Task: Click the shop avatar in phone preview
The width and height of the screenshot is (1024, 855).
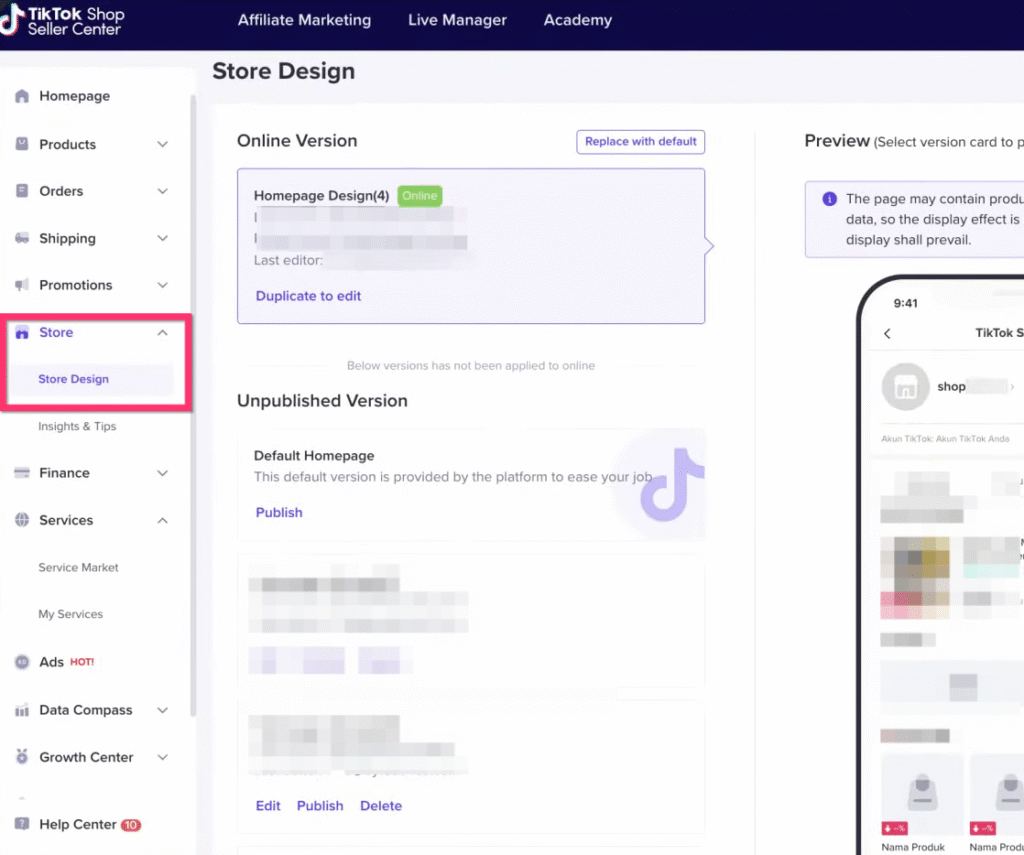Action: coord(905,387)
